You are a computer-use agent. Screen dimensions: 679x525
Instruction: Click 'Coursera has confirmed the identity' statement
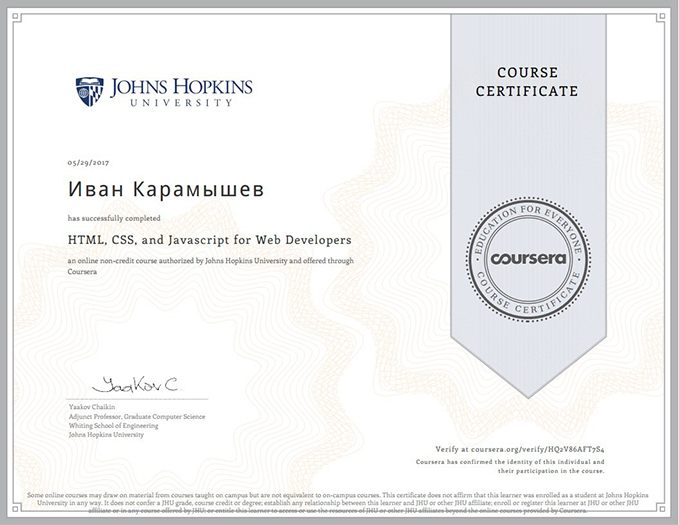click(x=510, y=467)
